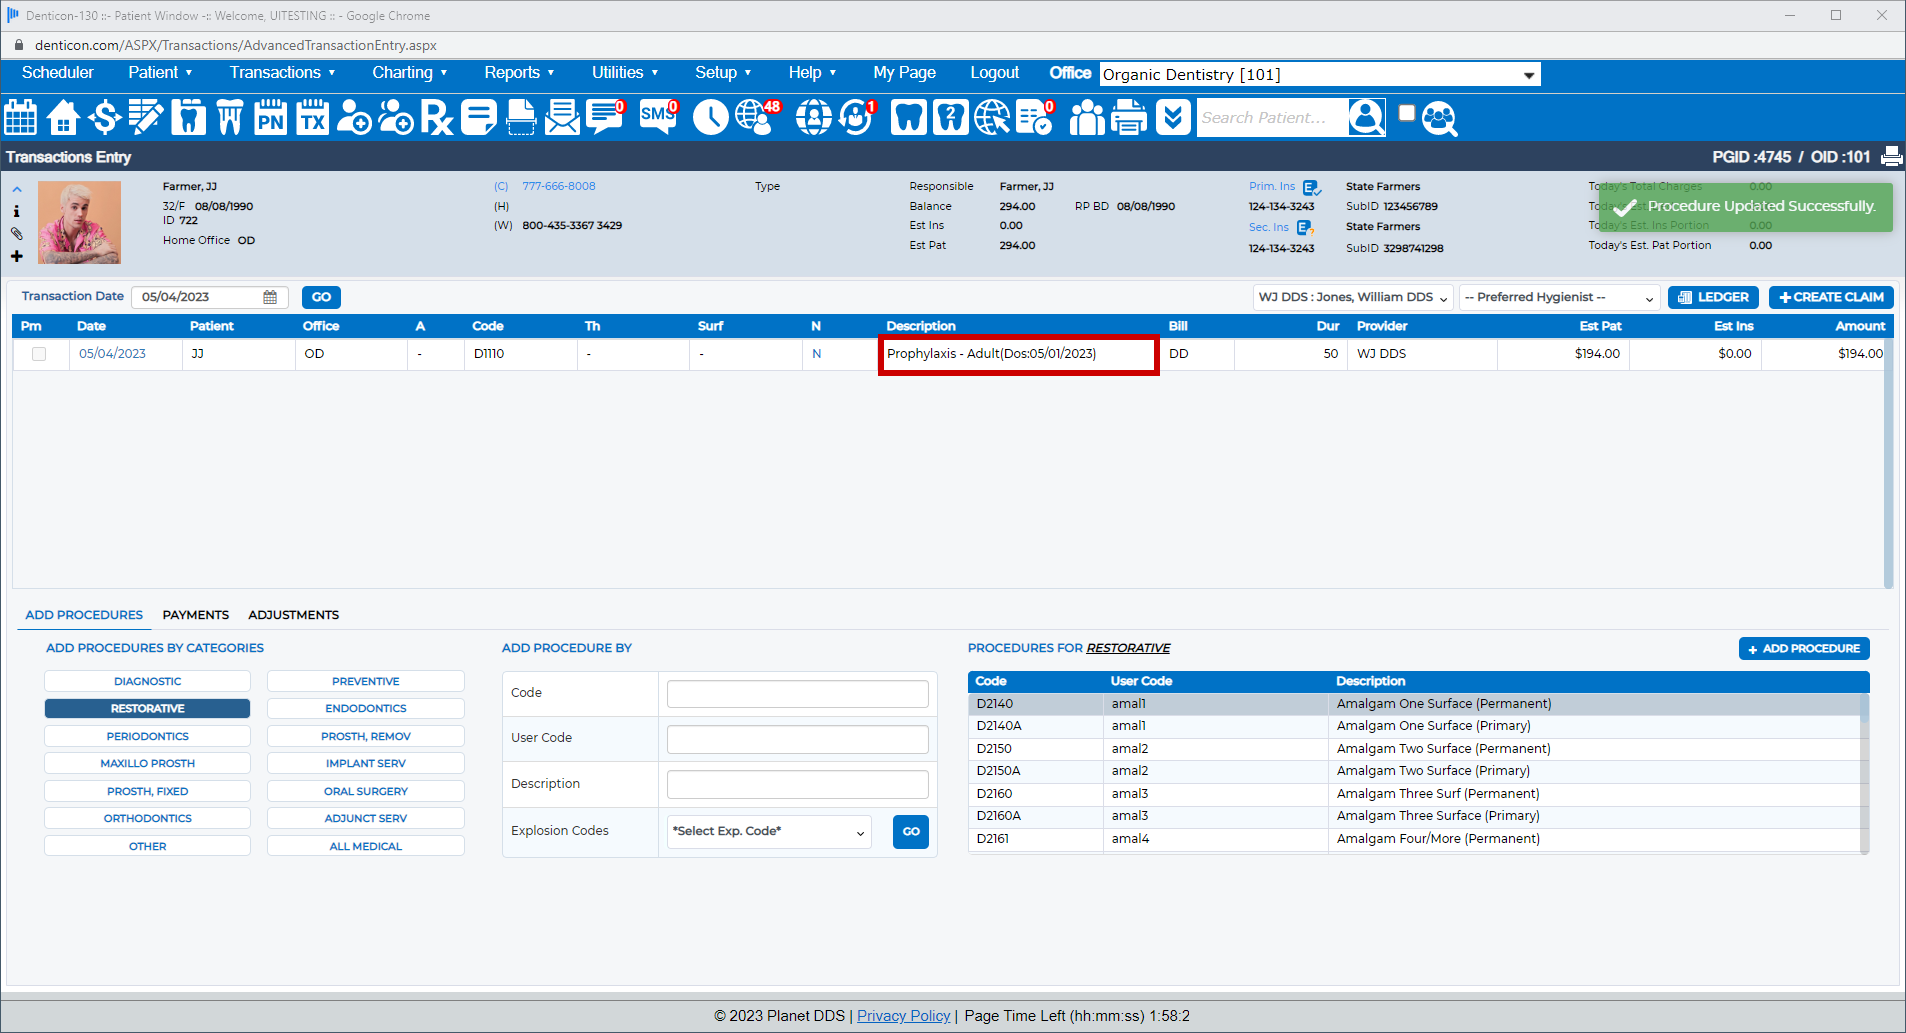The height and width of the screenshot is (1033, 1906).
Task: Click the PN progress notes icon
Action: [270, 118]
